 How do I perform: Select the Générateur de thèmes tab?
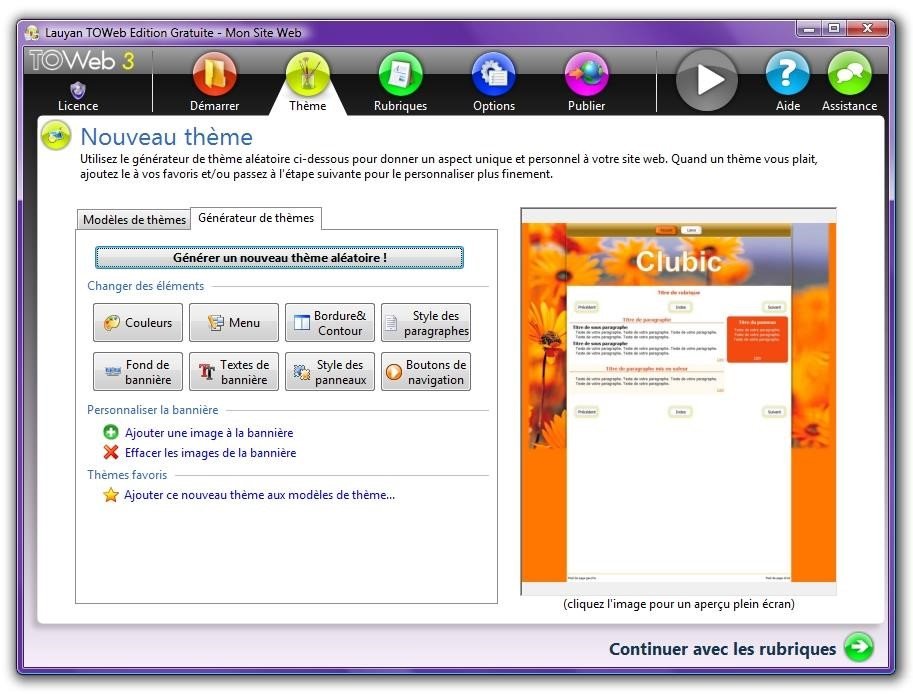[256, 218]
